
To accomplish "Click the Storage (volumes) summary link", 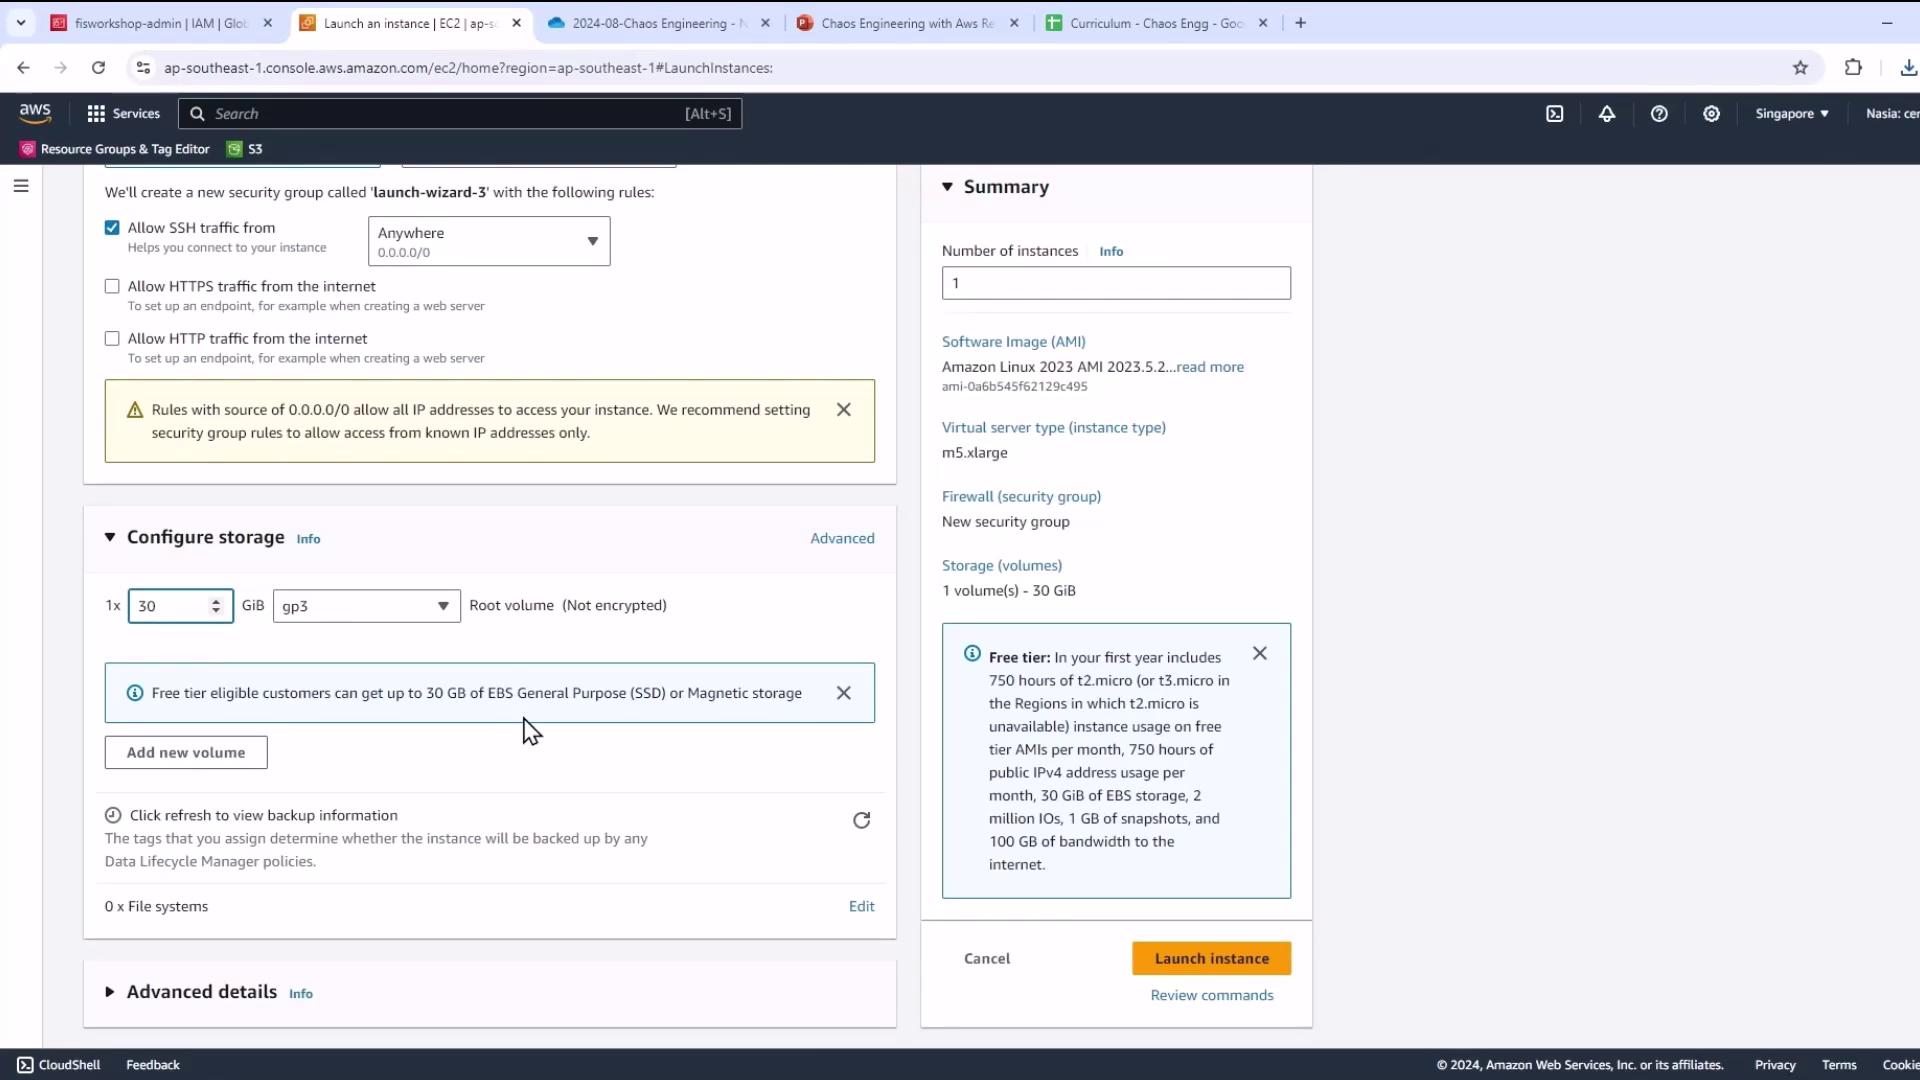I will point(1001,566).
